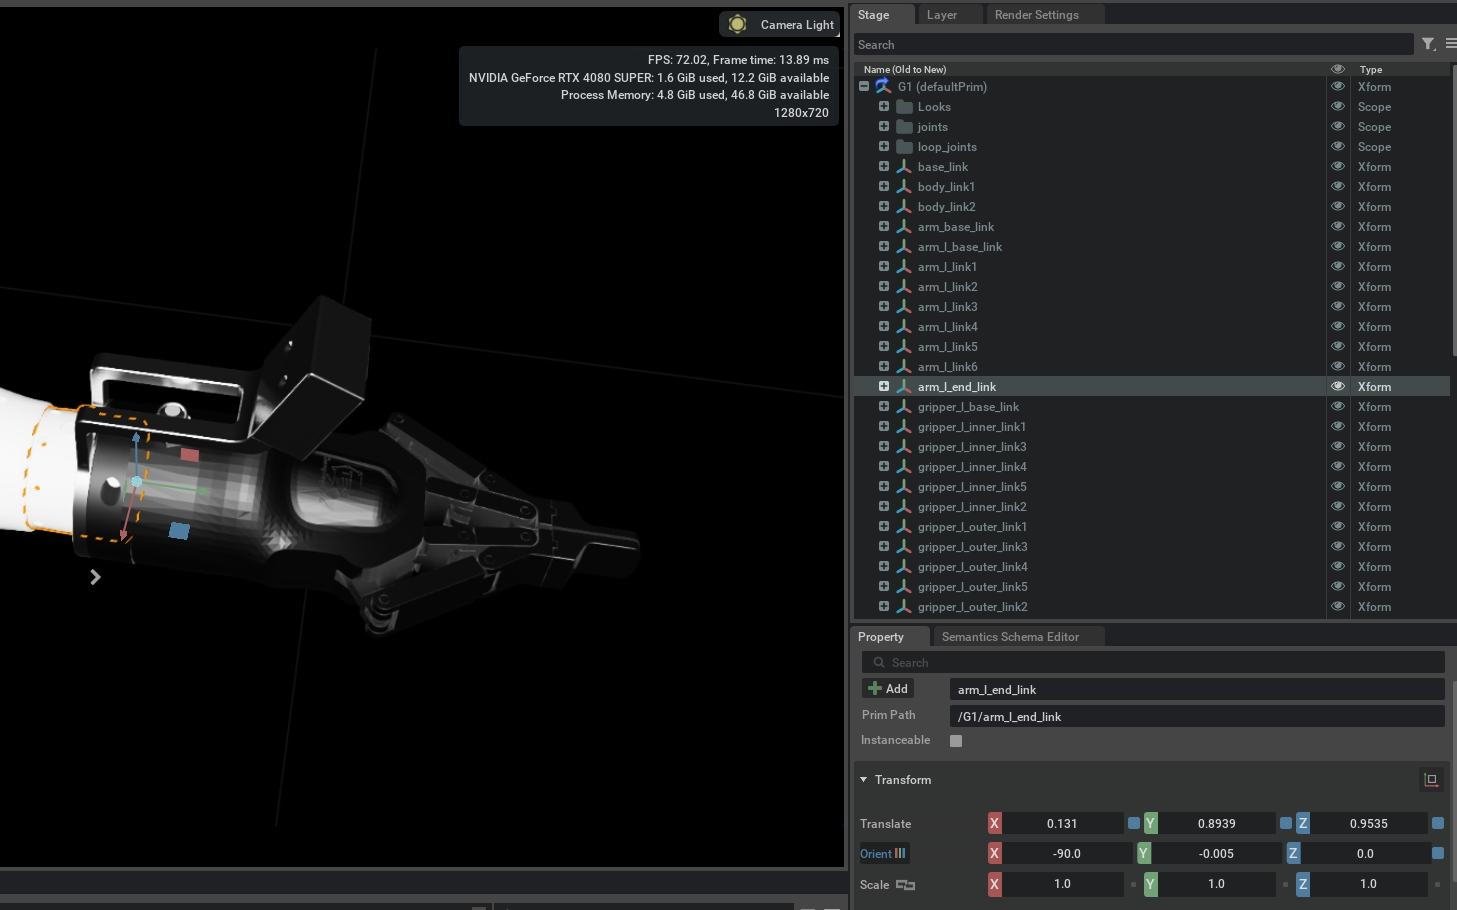This screenshot has width=1457, height=910.
Task: Click the green Add button
Action: [888, 689]
